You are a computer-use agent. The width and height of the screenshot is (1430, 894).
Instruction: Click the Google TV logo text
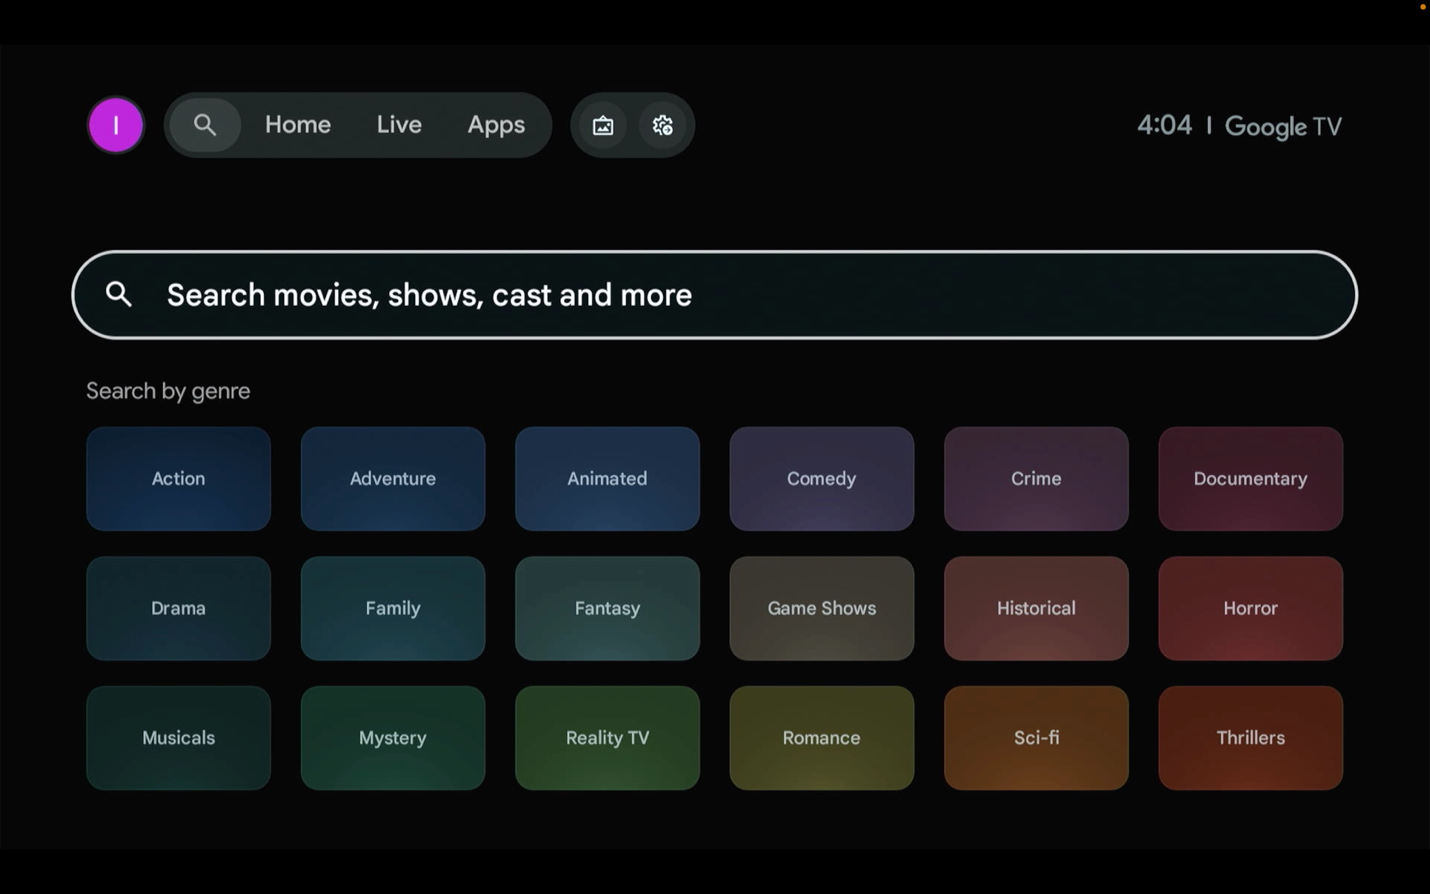pyautogui.click(x=1283, y=127)
